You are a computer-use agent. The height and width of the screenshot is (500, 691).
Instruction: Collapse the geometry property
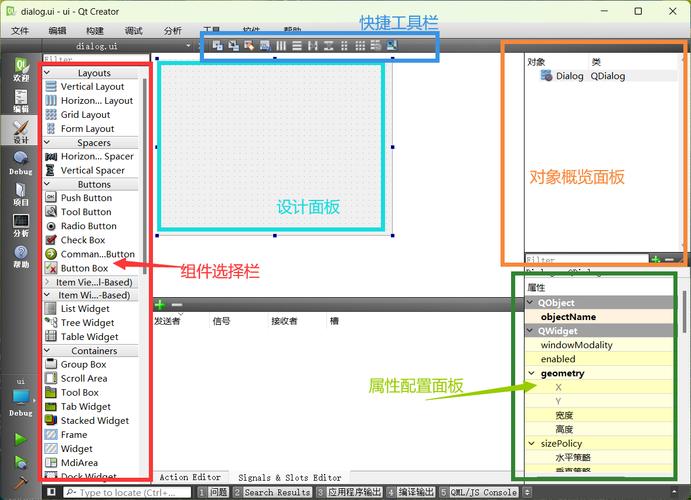pos(532,373)
